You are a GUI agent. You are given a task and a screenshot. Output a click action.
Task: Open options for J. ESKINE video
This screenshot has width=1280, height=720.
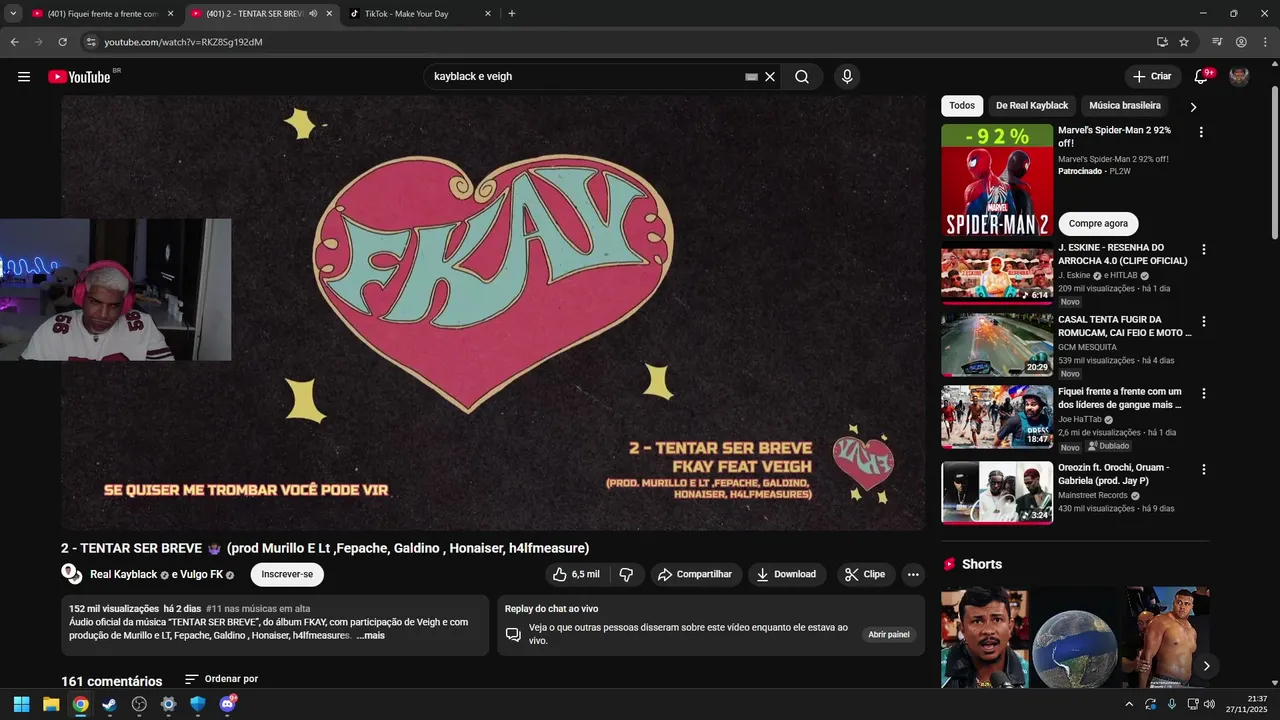1204,250
